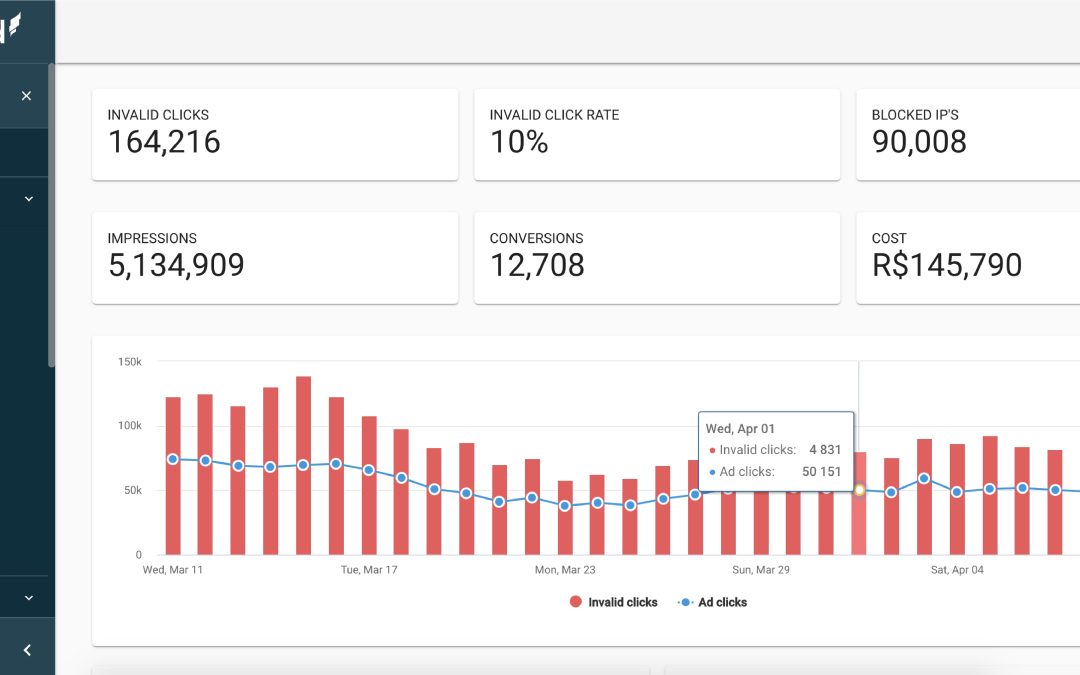Open the Invalid Click Rate 10% card
The height and width of the screenshot is (675, 1080).
point(657,134)
